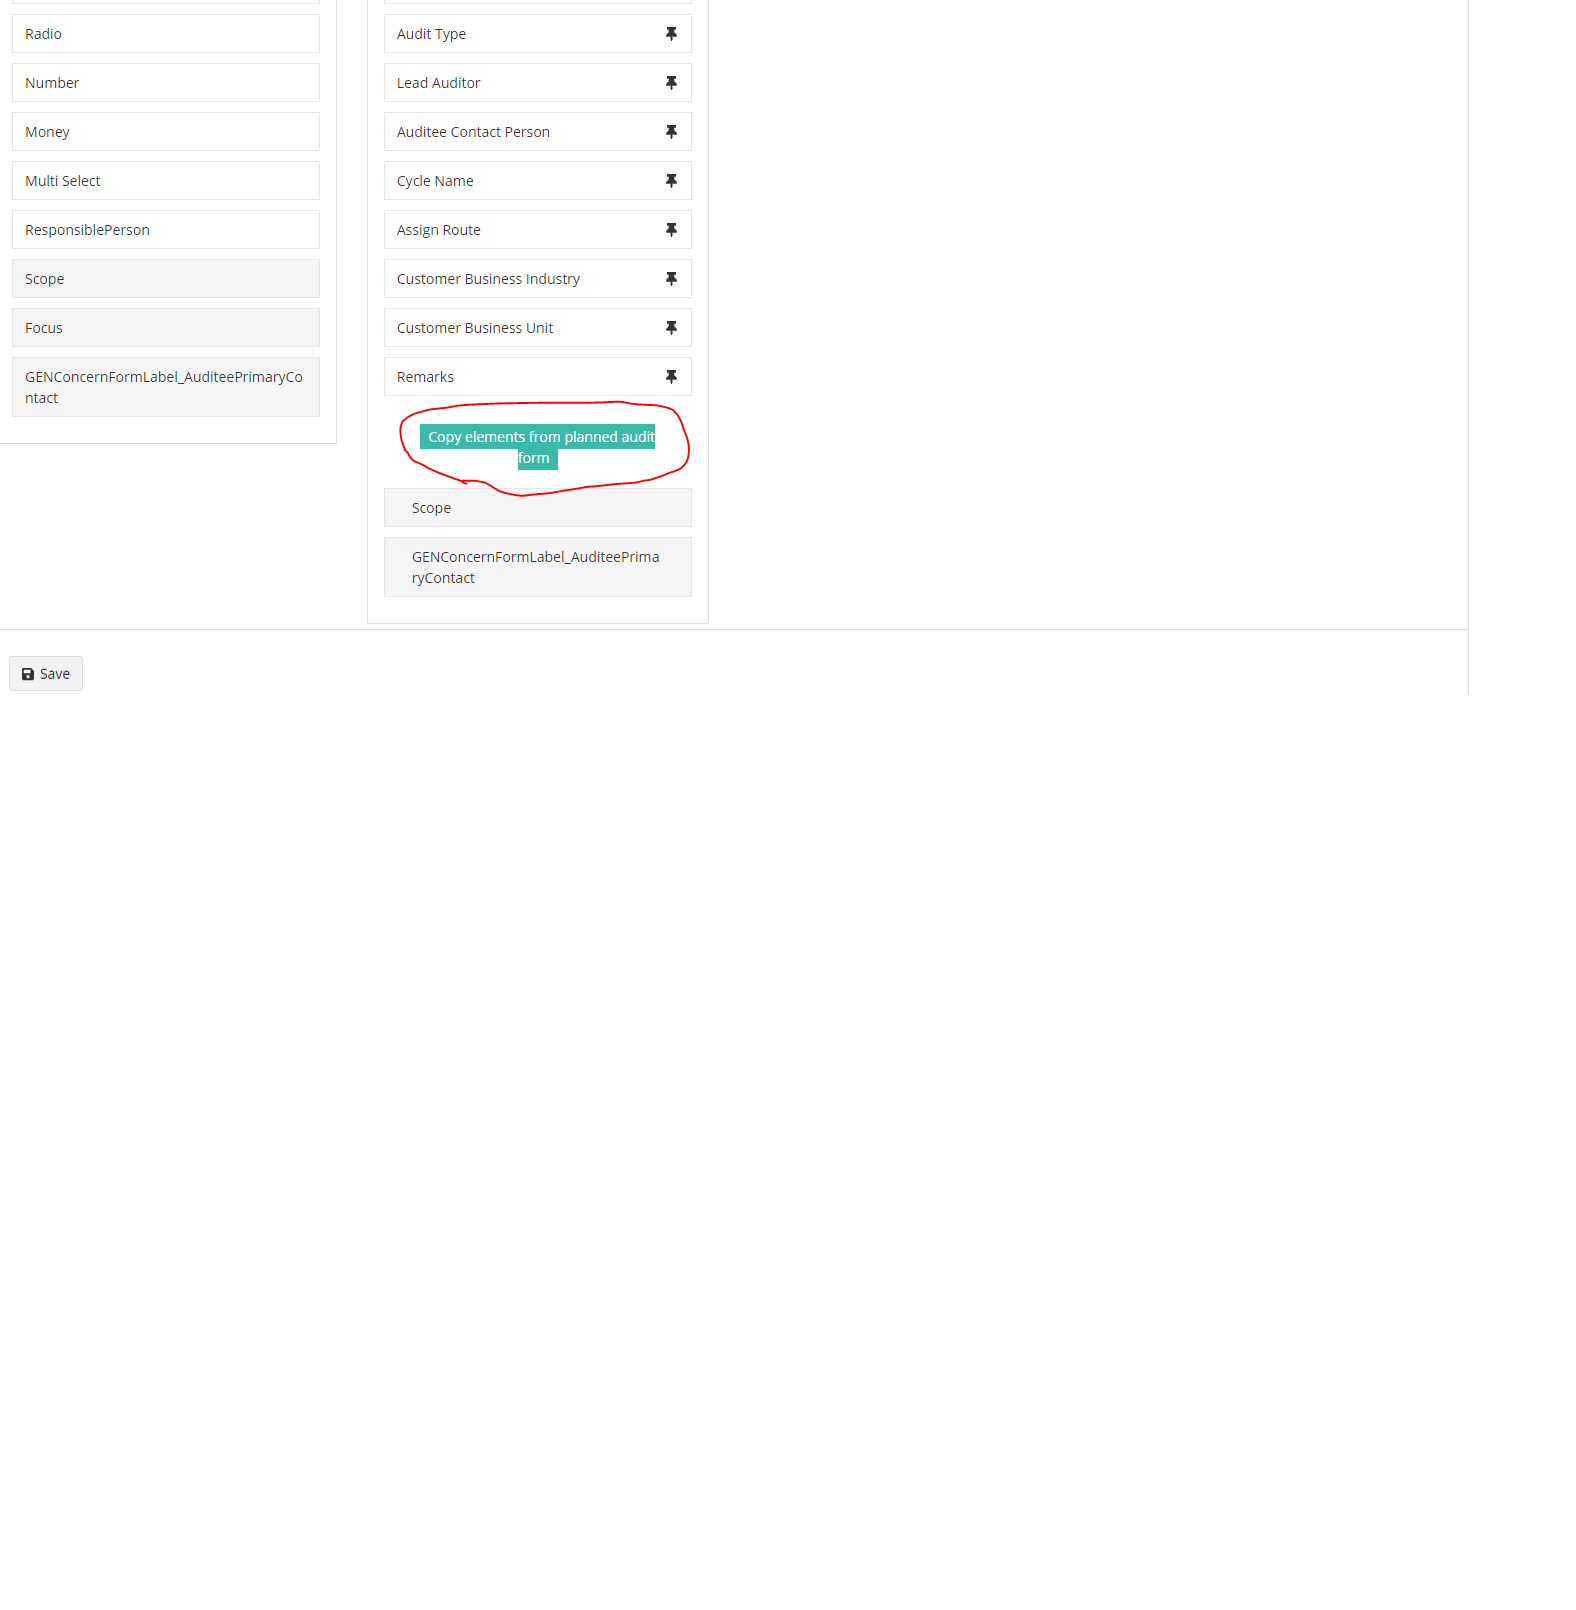Click the pin icon on Audit Type
1576x1610 pixels.
(671, 34)
